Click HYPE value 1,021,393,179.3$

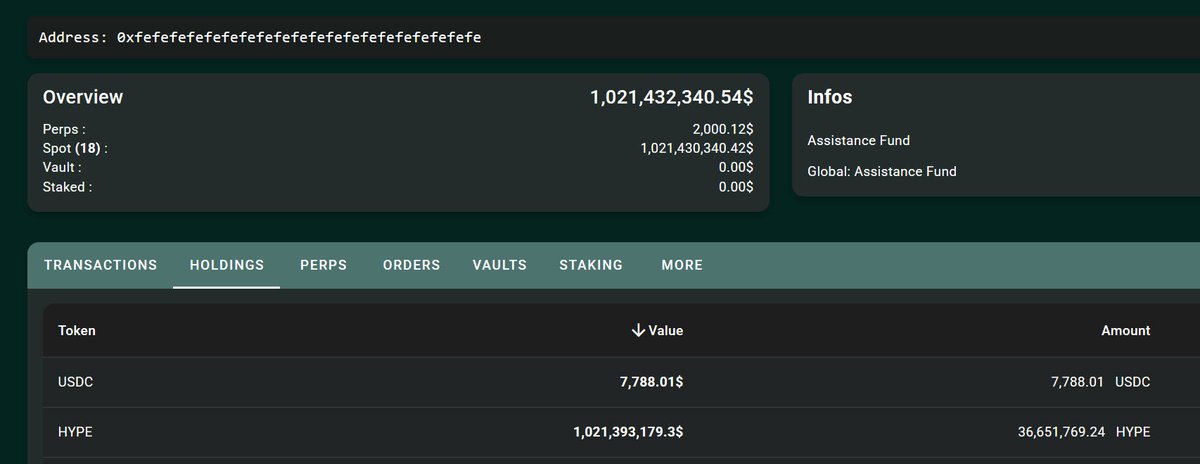(629, 432)
